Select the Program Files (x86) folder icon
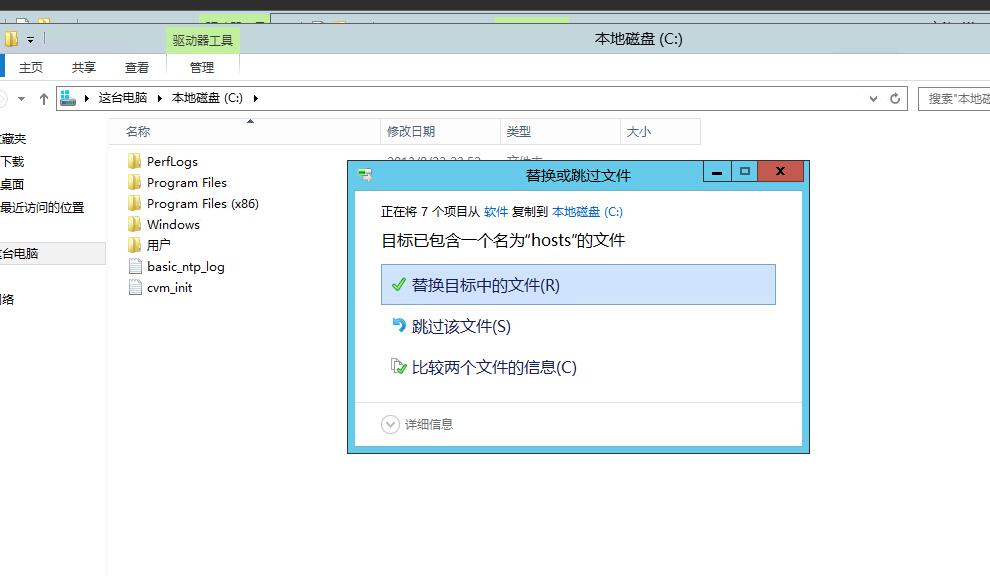 135,203
